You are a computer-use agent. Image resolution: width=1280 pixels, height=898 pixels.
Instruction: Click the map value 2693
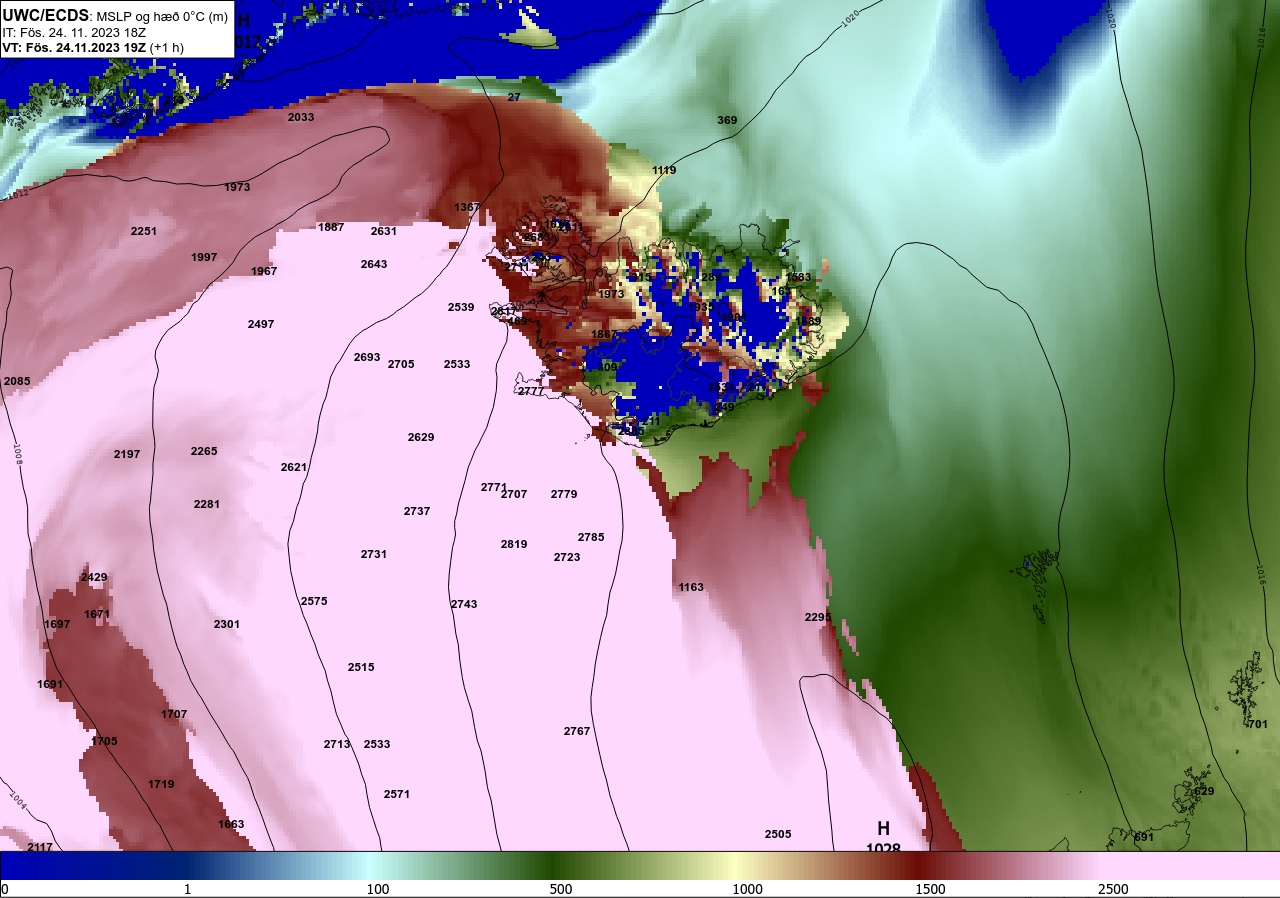367,357
